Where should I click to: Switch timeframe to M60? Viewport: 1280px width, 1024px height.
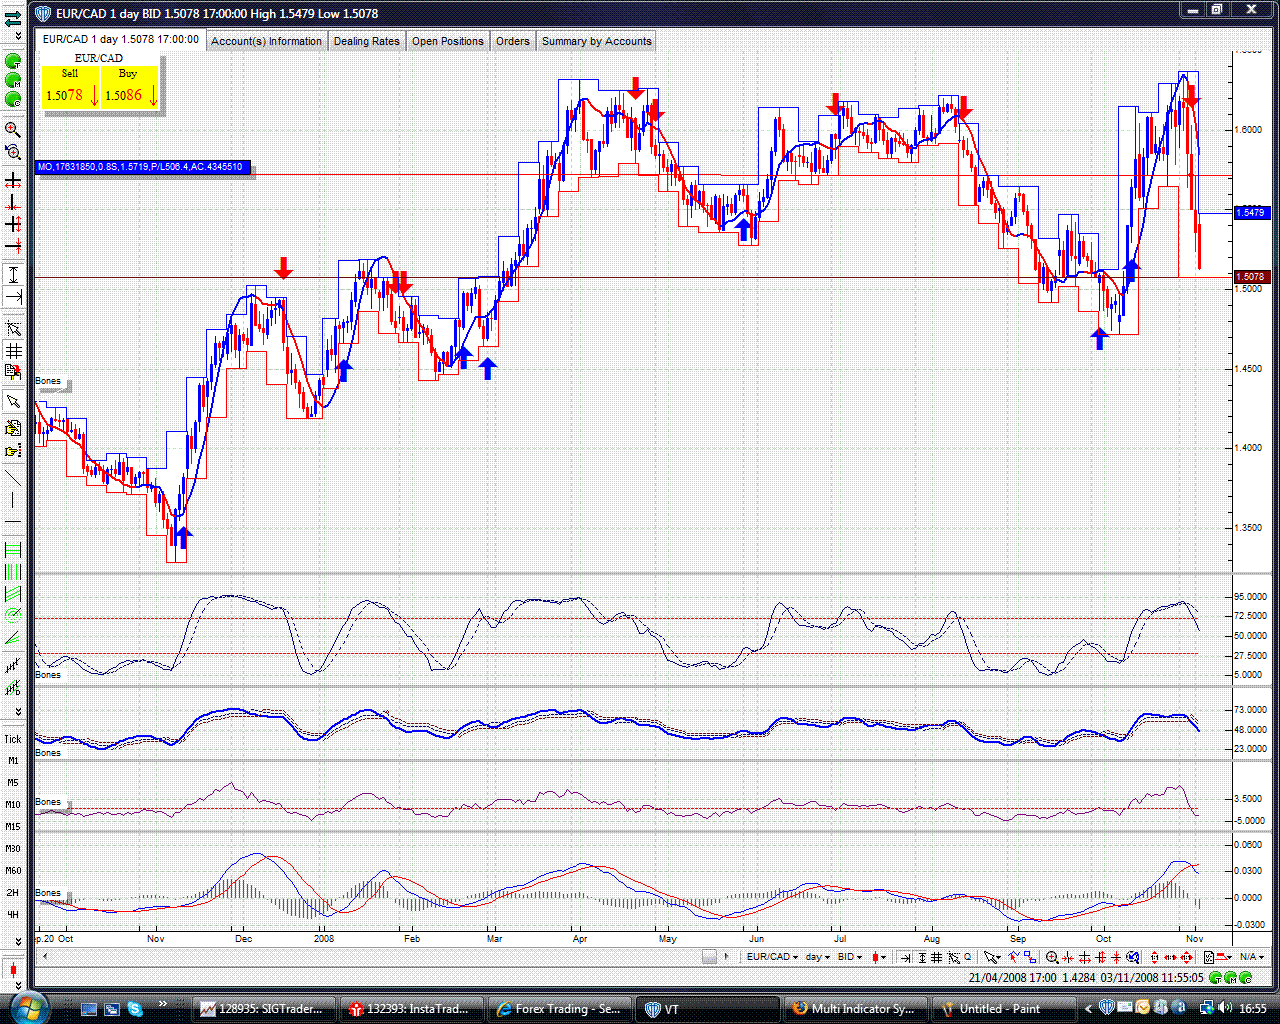13,870
